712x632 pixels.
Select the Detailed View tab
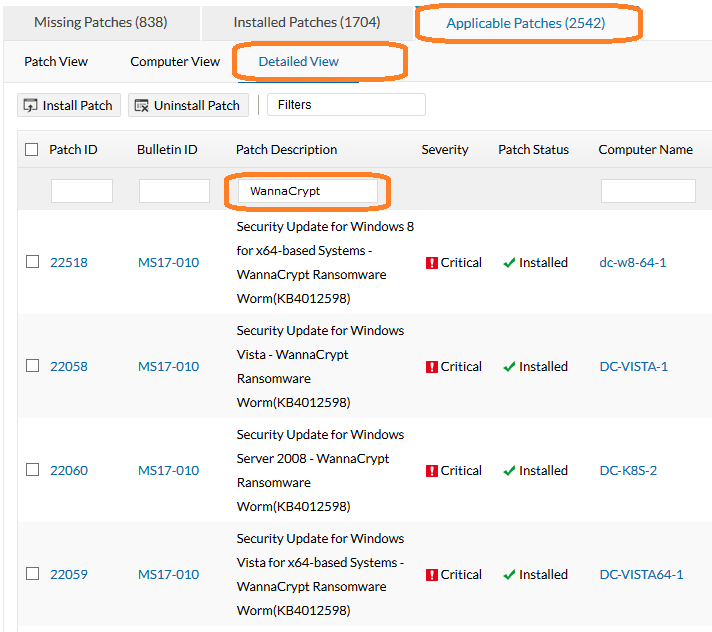tap(298, 61)
